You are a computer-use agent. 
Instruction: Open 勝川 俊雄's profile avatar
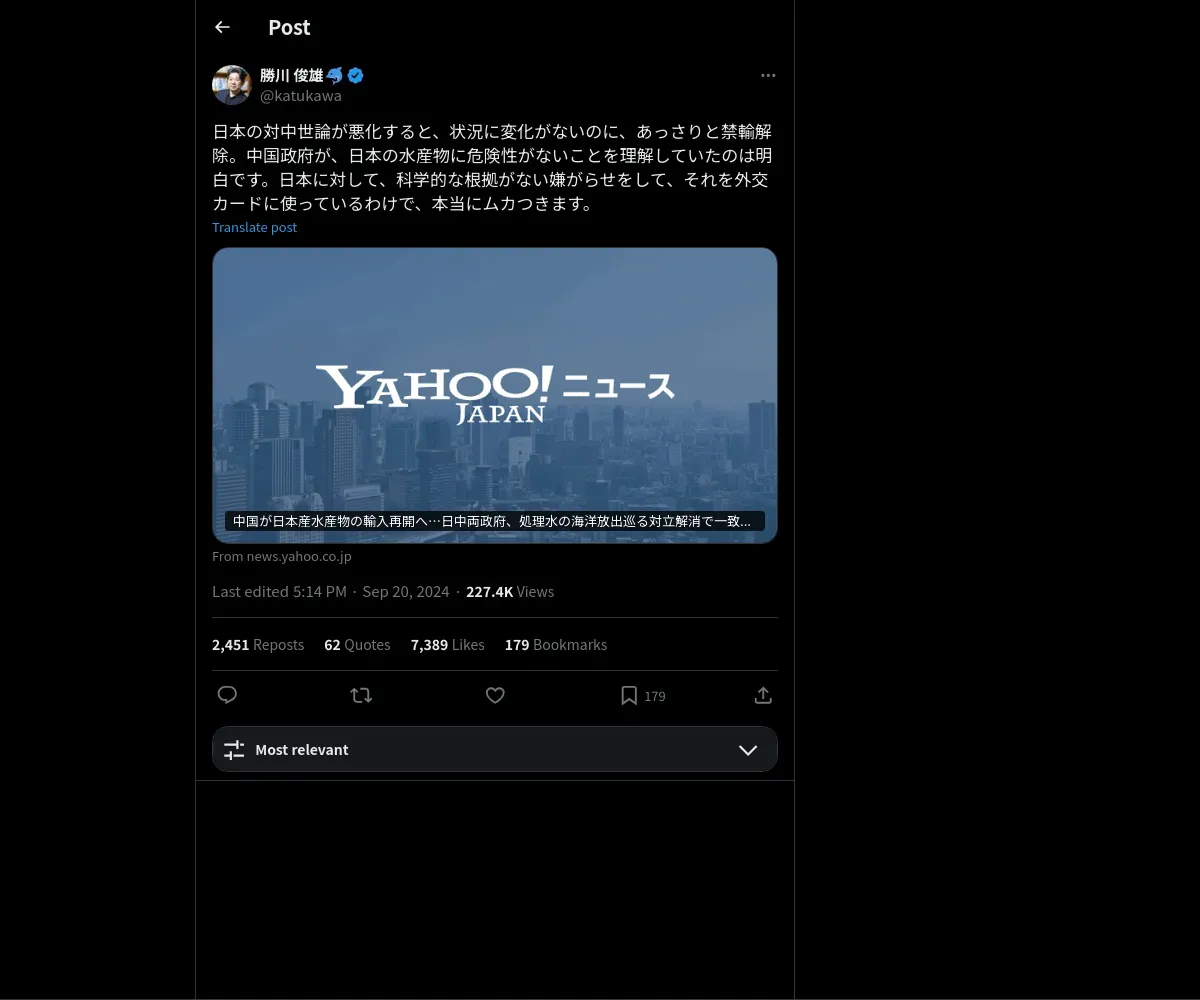[x=232, y=85]
